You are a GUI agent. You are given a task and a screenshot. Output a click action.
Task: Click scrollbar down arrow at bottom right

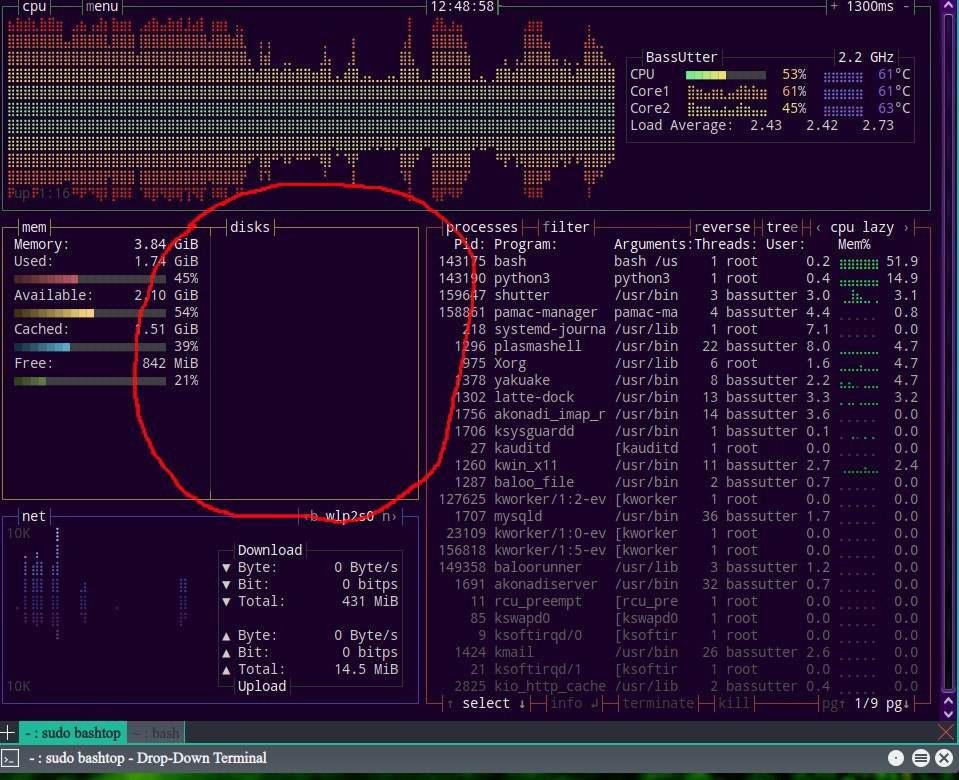[949, 713]
